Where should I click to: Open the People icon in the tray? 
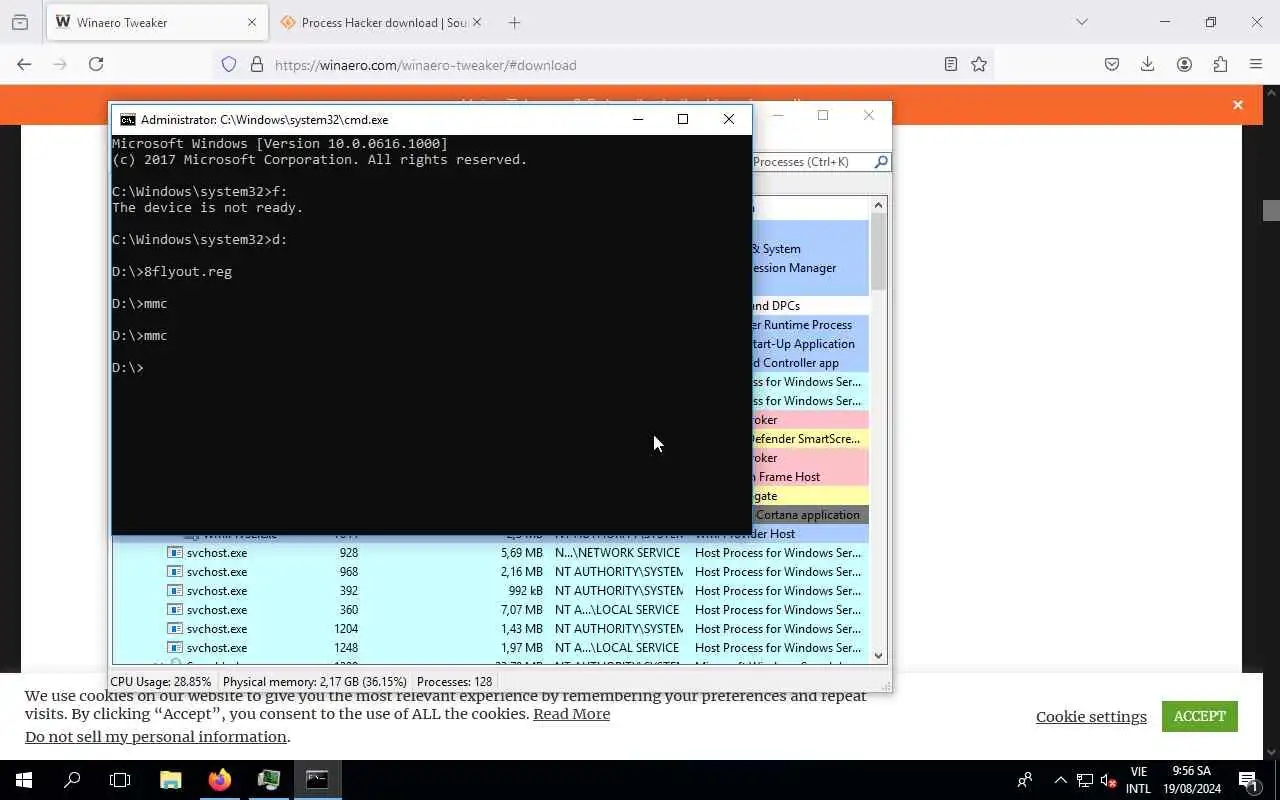pos(1025,780)
